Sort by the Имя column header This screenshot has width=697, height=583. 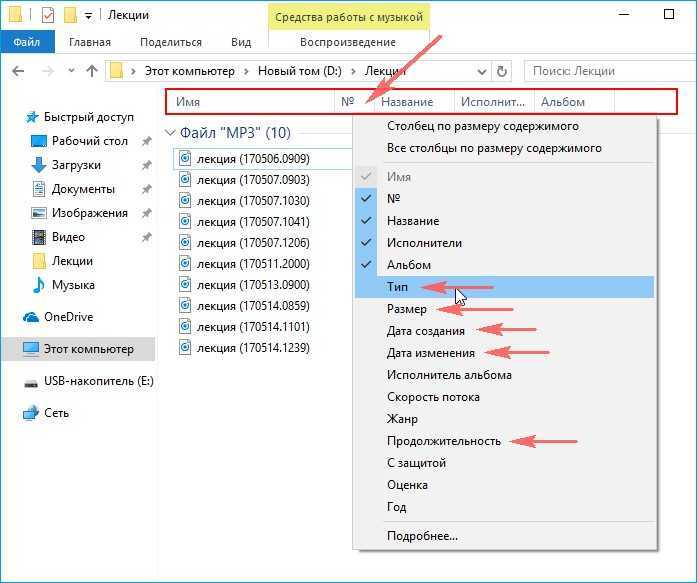click(x=251, y=102)
